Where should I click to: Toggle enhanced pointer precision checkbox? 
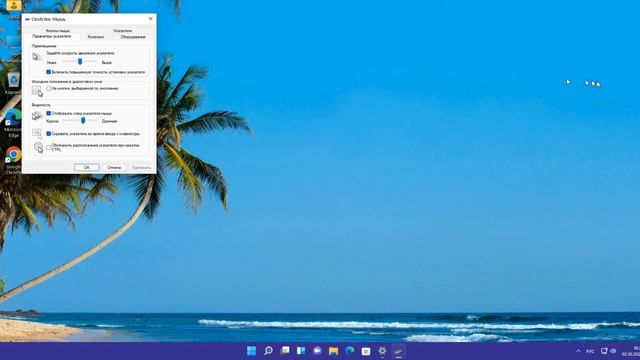click(49, 72)
